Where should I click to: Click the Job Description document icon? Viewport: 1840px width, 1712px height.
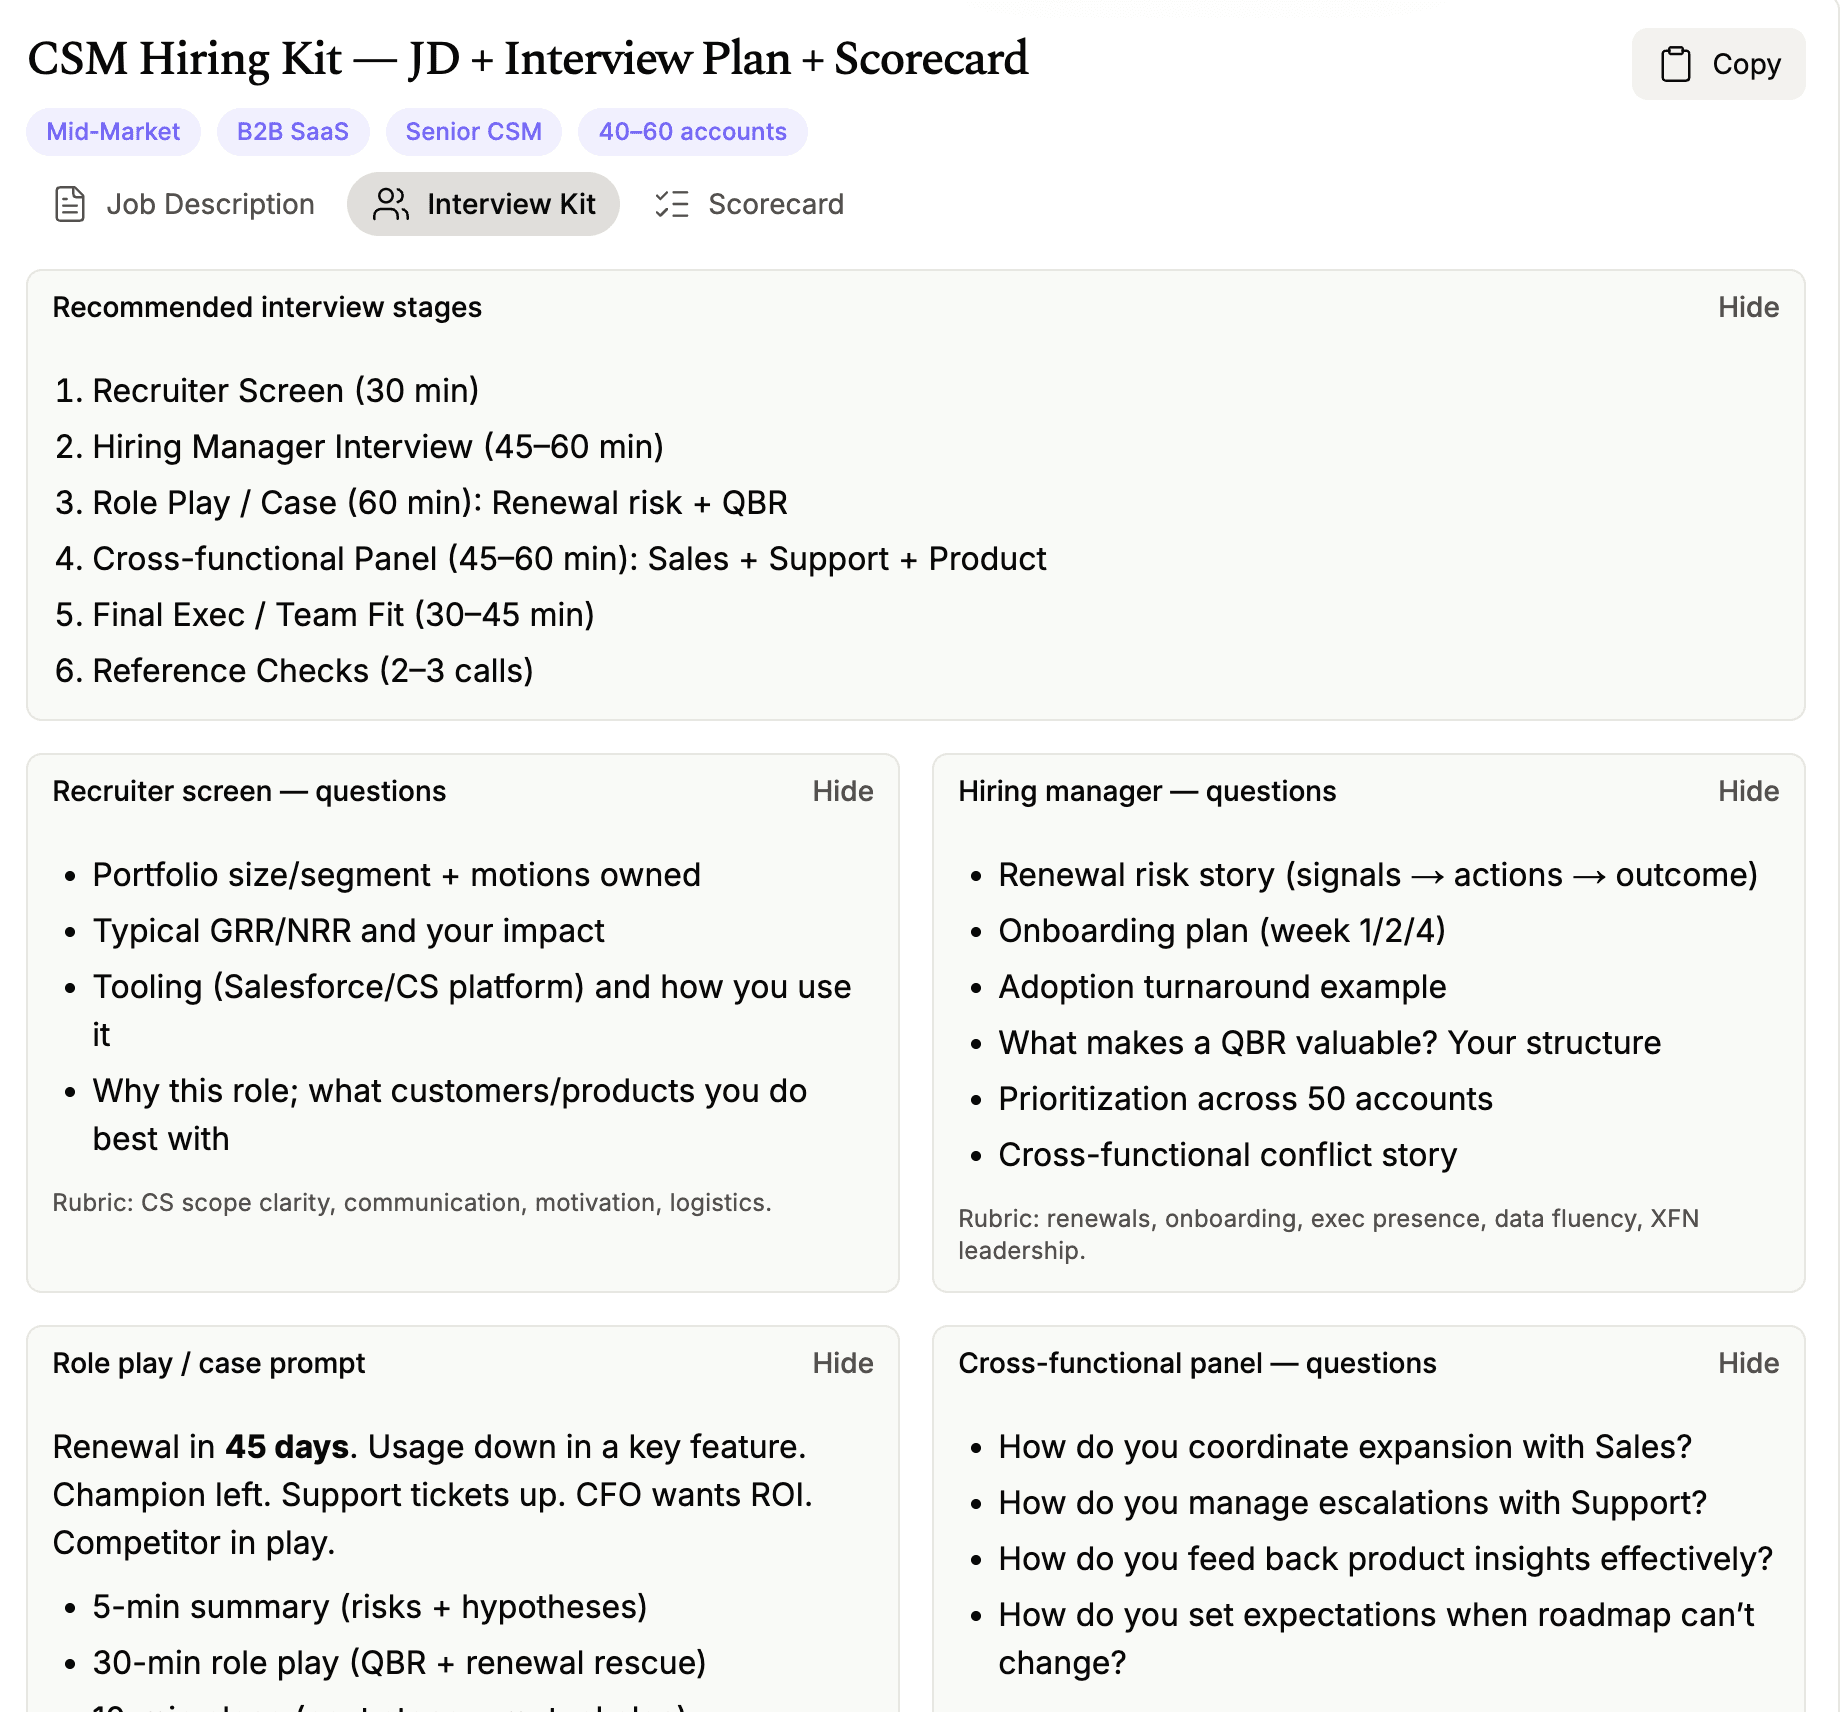70,204
